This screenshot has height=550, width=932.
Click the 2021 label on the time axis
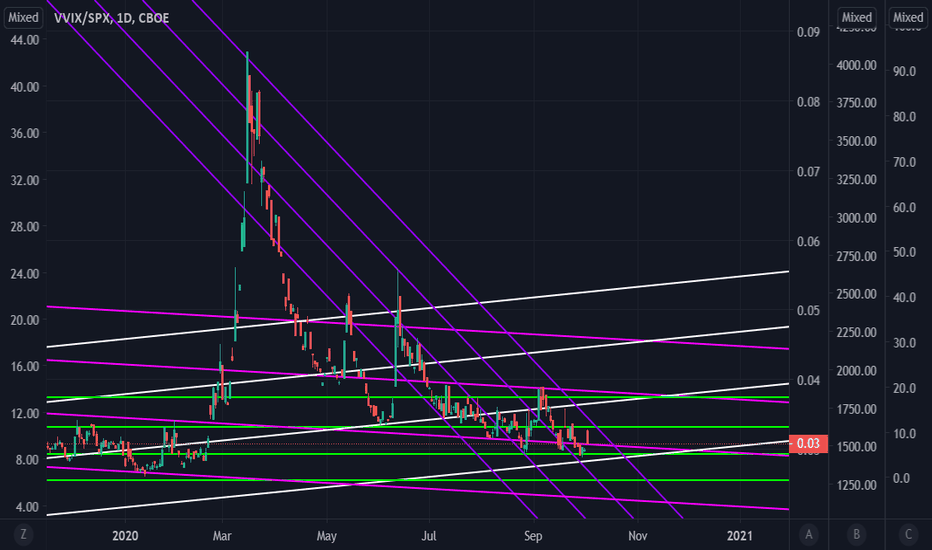pos(739,536)
